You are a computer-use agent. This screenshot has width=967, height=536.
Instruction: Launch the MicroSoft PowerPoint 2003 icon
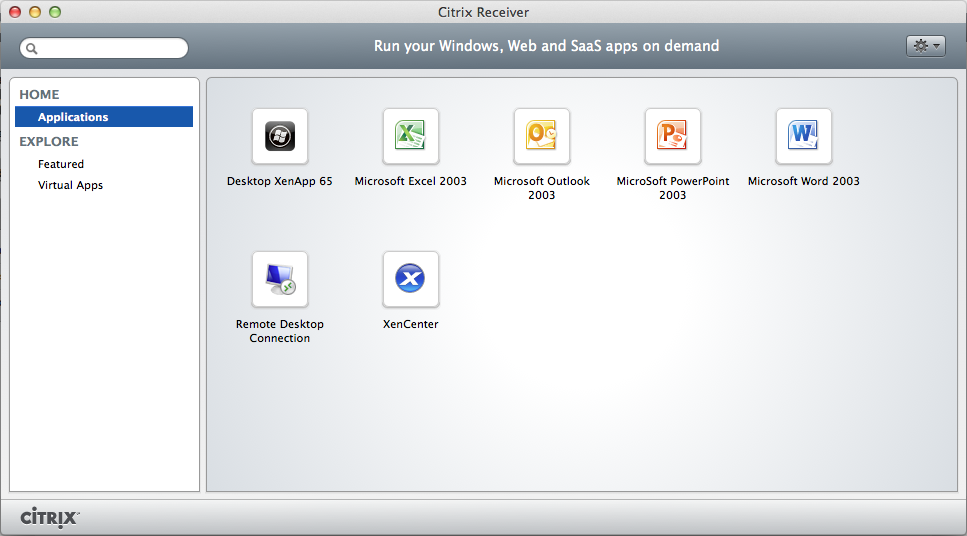pos(673,136)
